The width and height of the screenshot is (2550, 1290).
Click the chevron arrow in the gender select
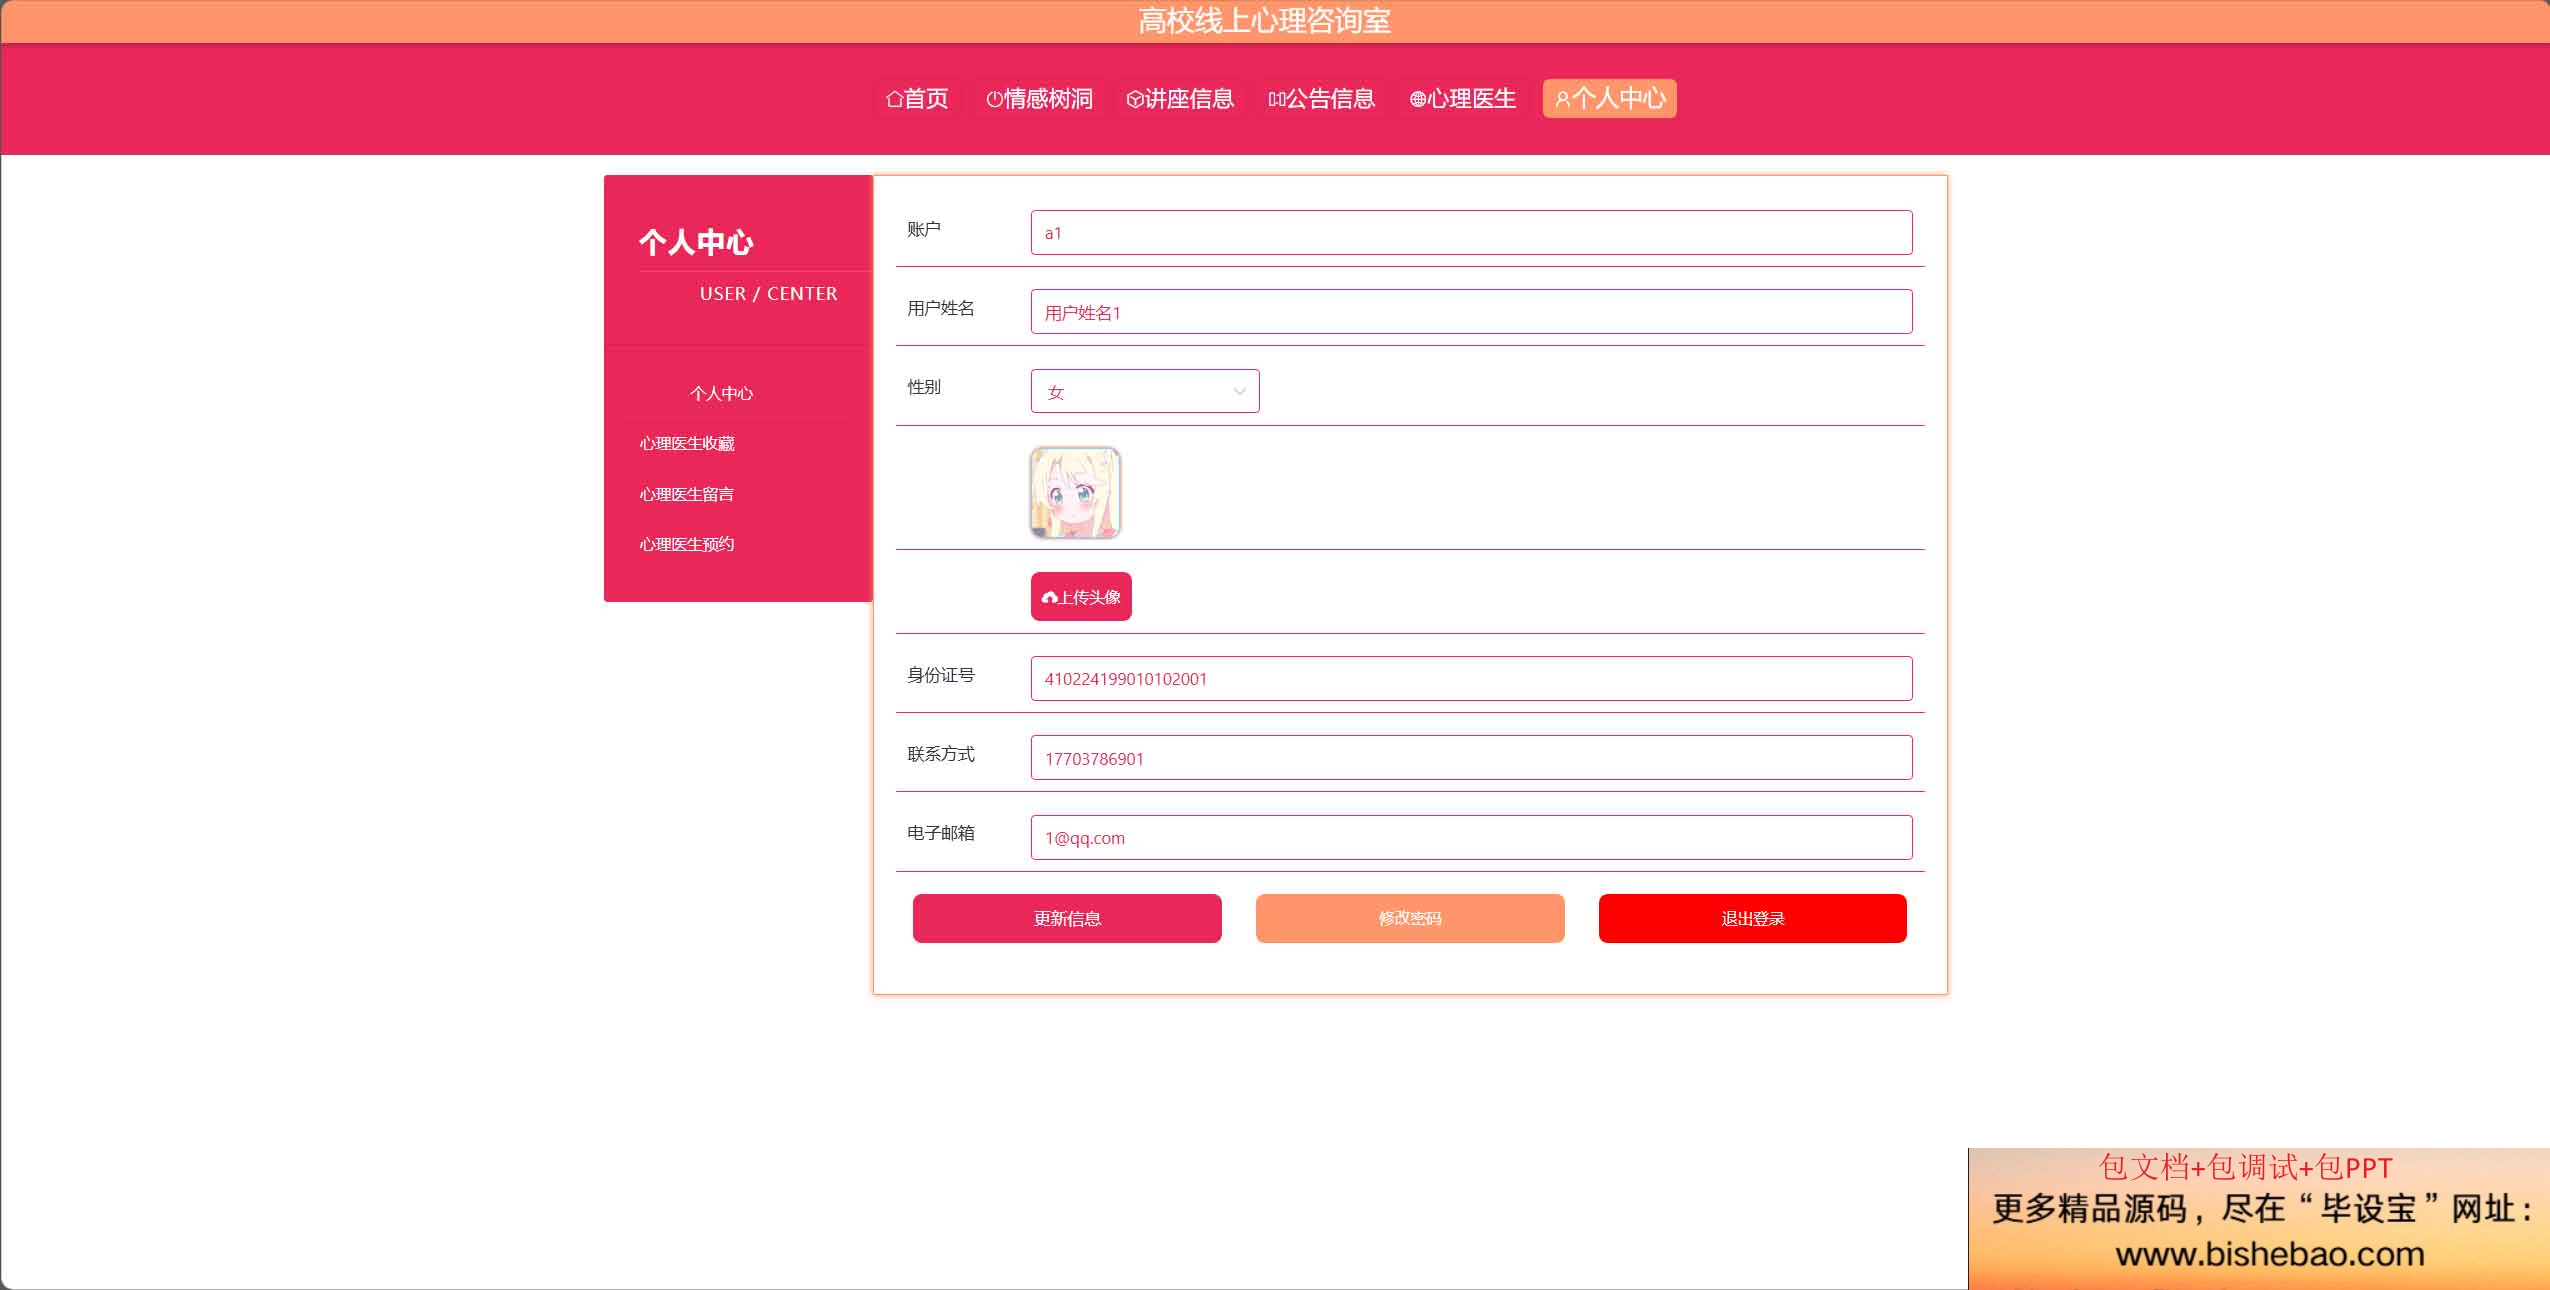coord(1239,392)
